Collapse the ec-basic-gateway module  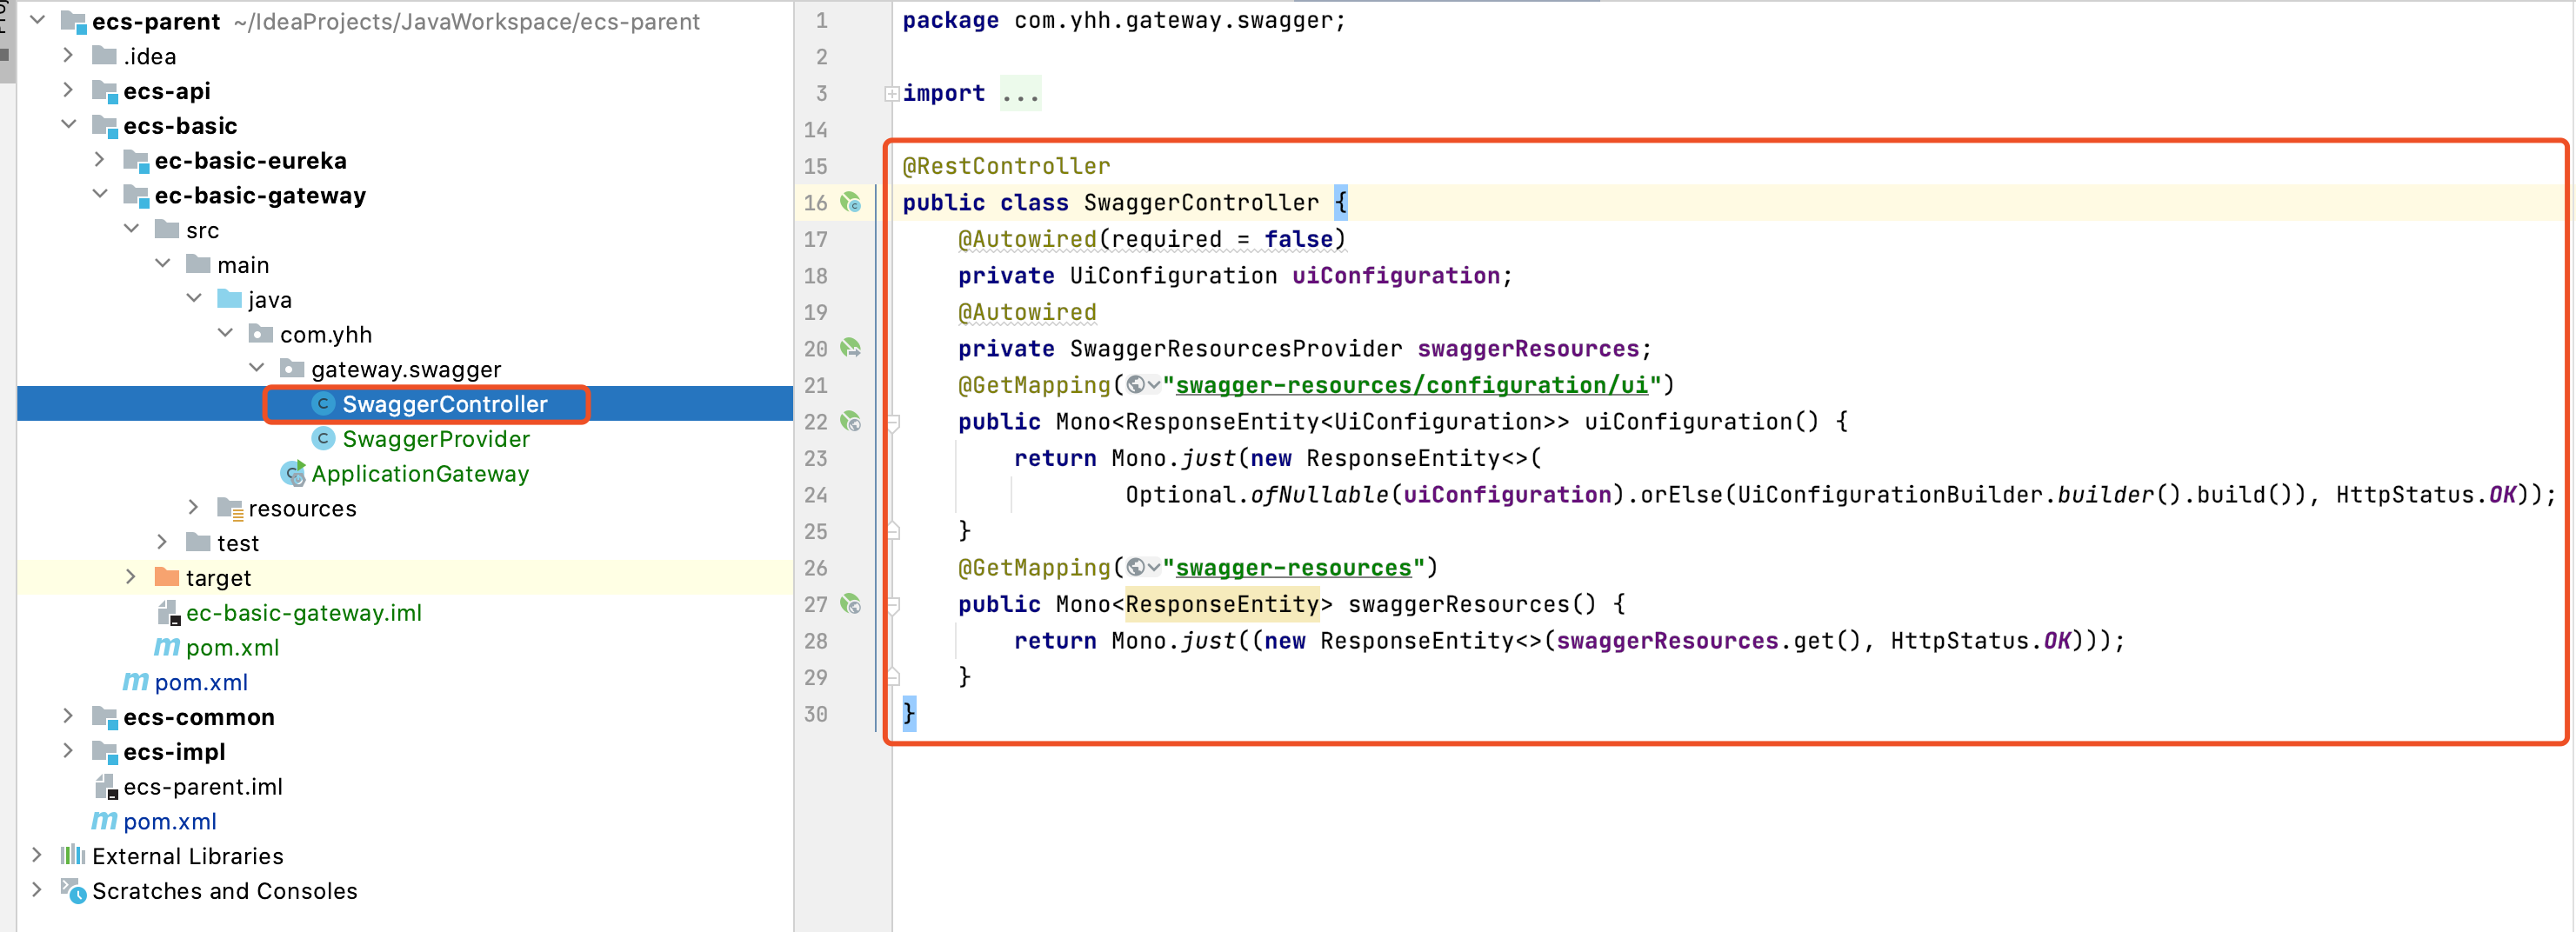(99, 194)
